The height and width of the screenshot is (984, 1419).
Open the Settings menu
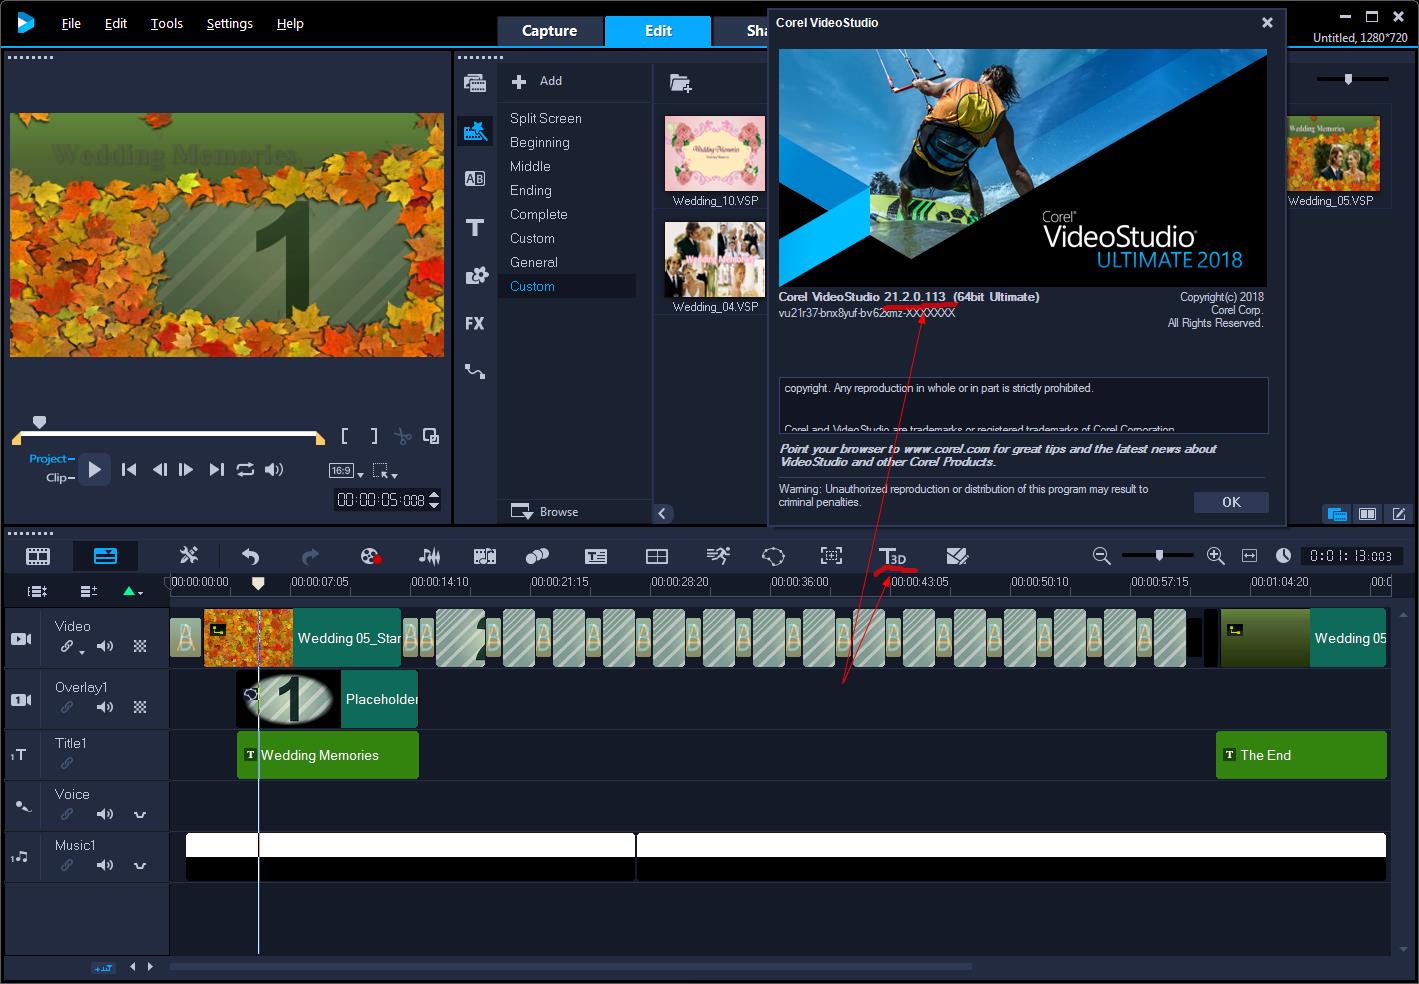[x=230, y=23]
